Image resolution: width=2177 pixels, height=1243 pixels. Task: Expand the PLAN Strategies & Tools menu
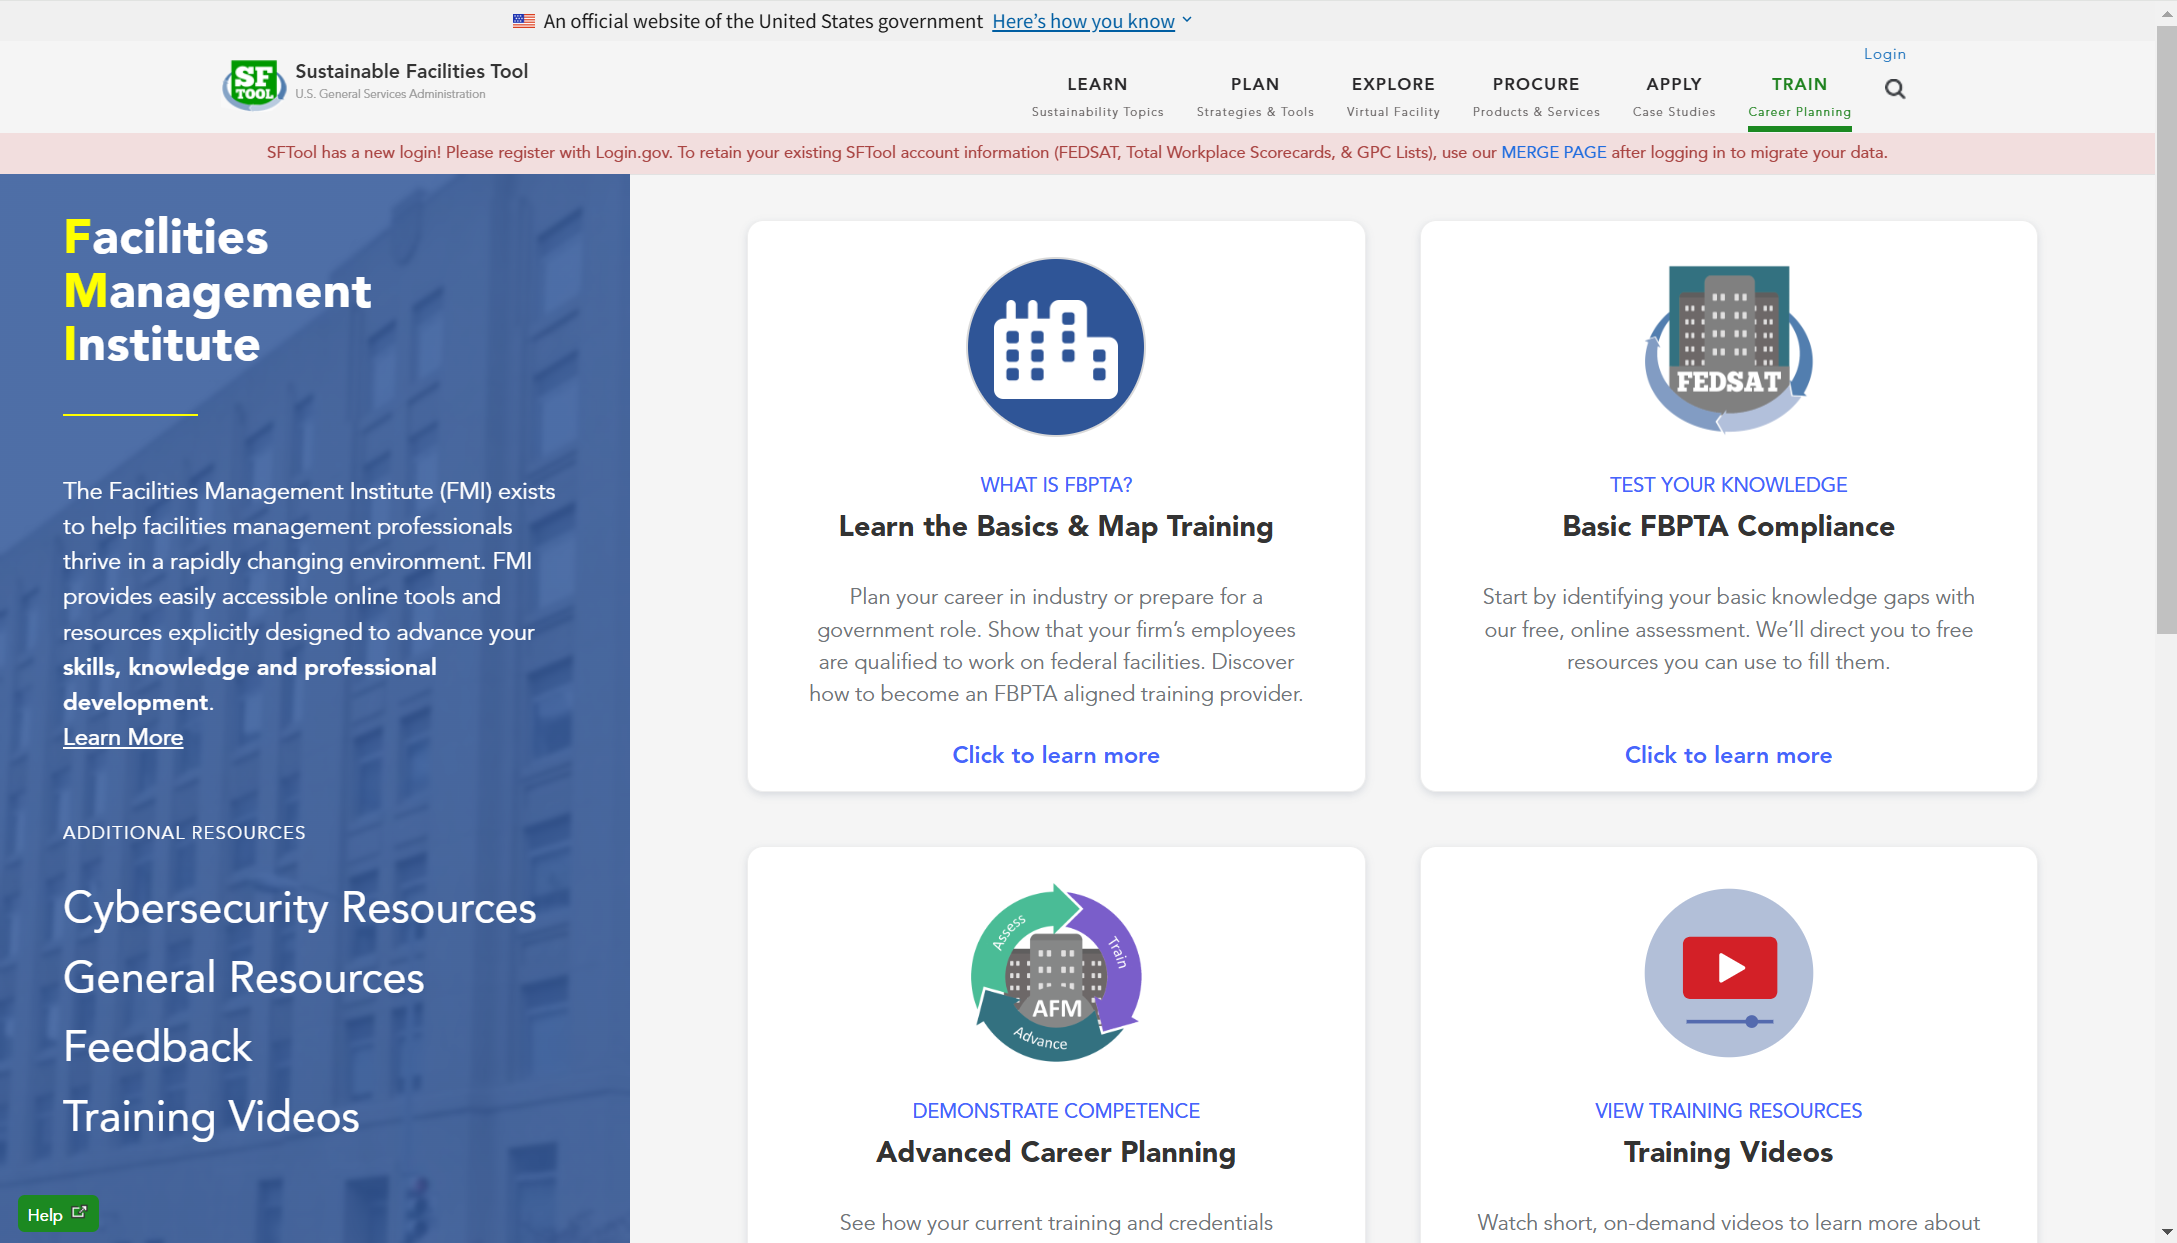pos(1253,94)
